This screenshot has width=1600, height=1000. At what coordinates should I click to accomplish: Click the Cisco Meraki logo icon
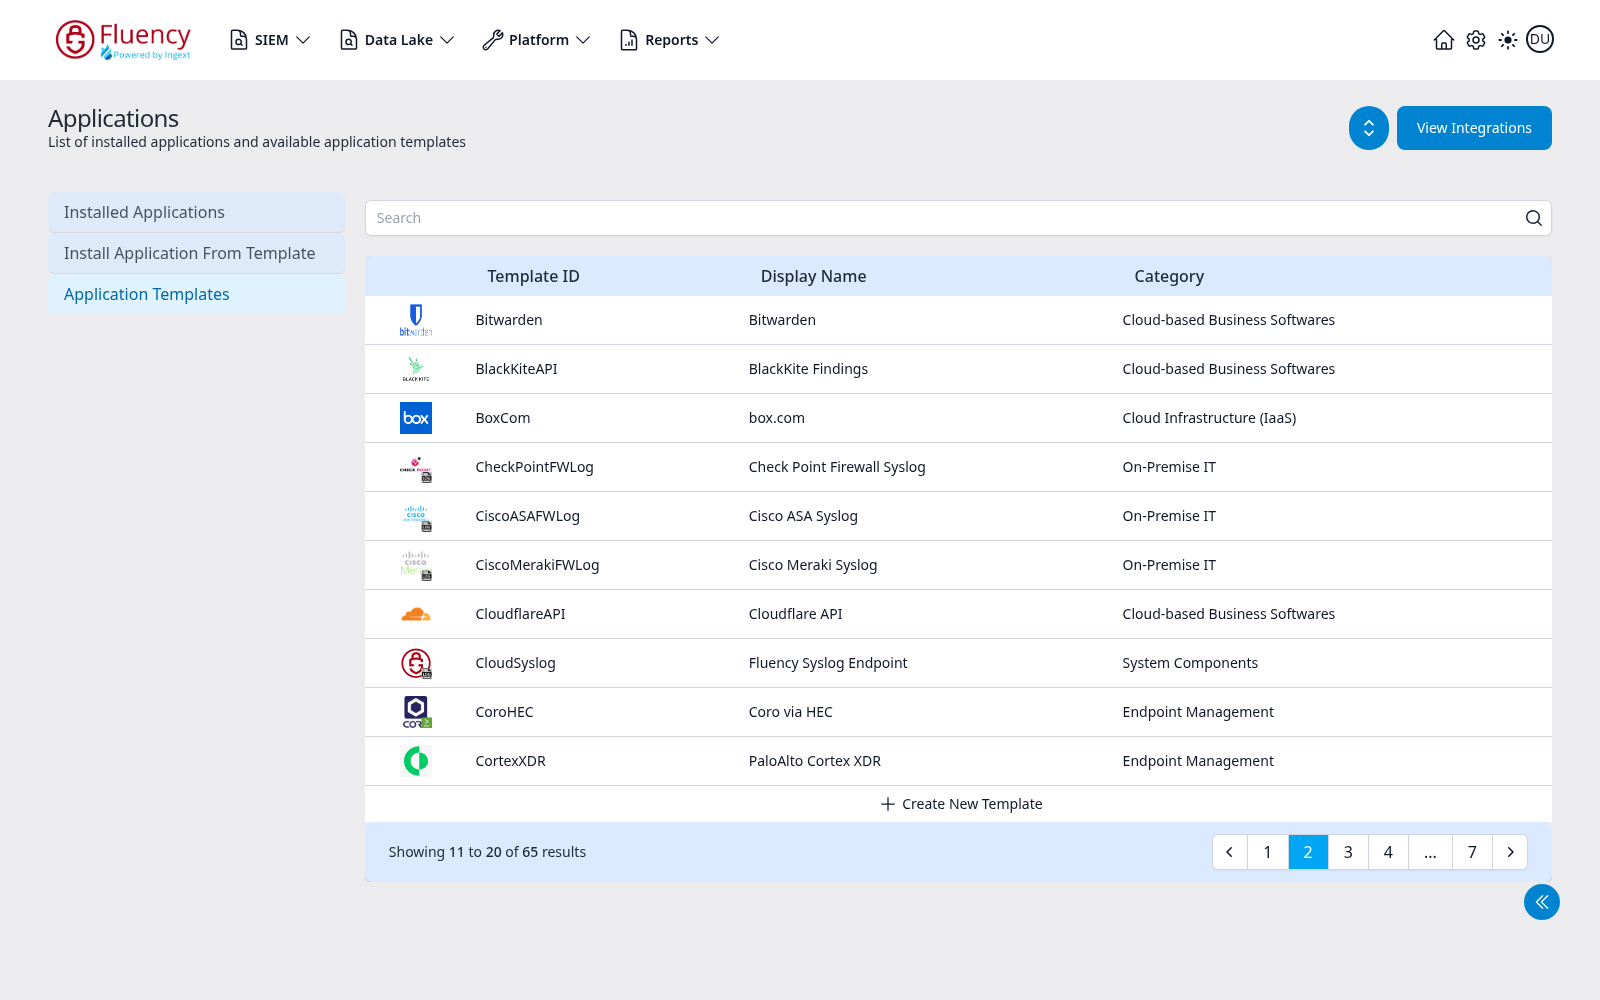[416, 565]
